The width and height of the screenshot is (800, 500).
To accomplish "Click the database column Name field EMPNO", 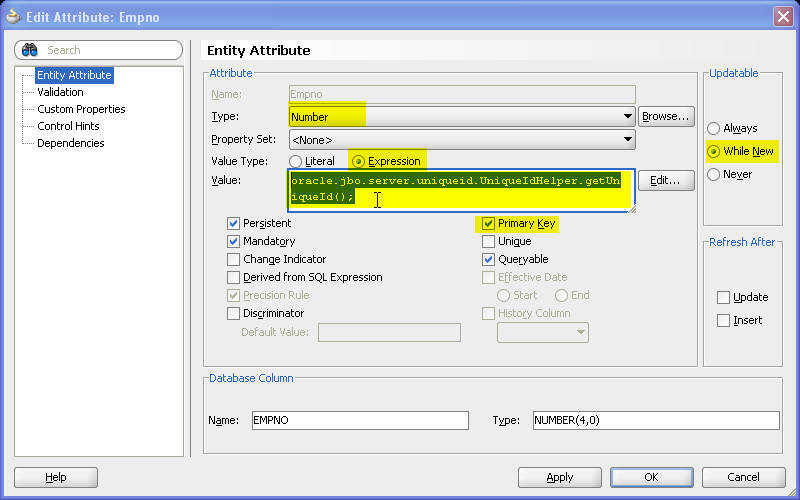I will point(360,420).
